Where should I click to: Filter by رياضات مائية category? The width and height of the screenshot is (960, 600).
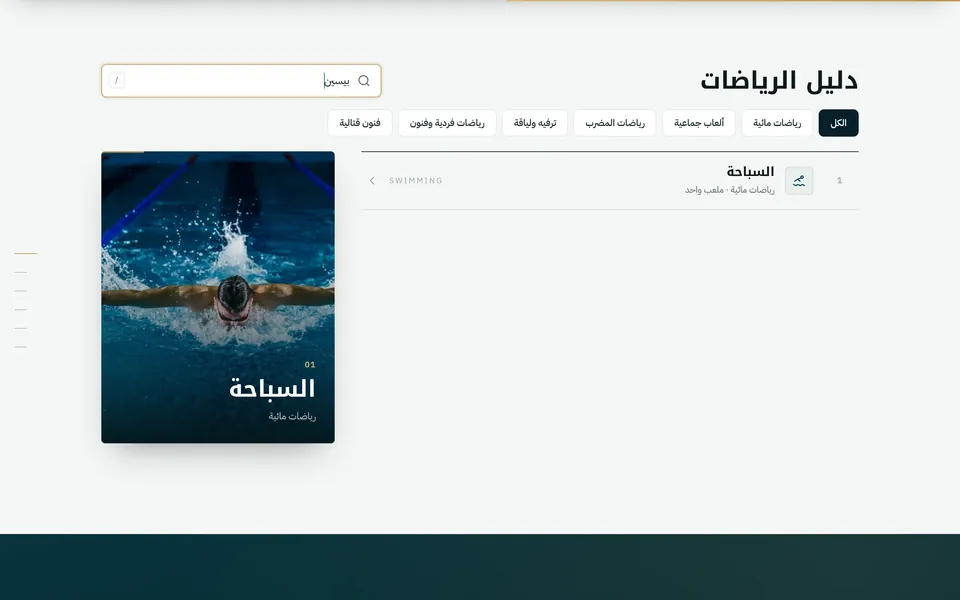click(777, 123)
